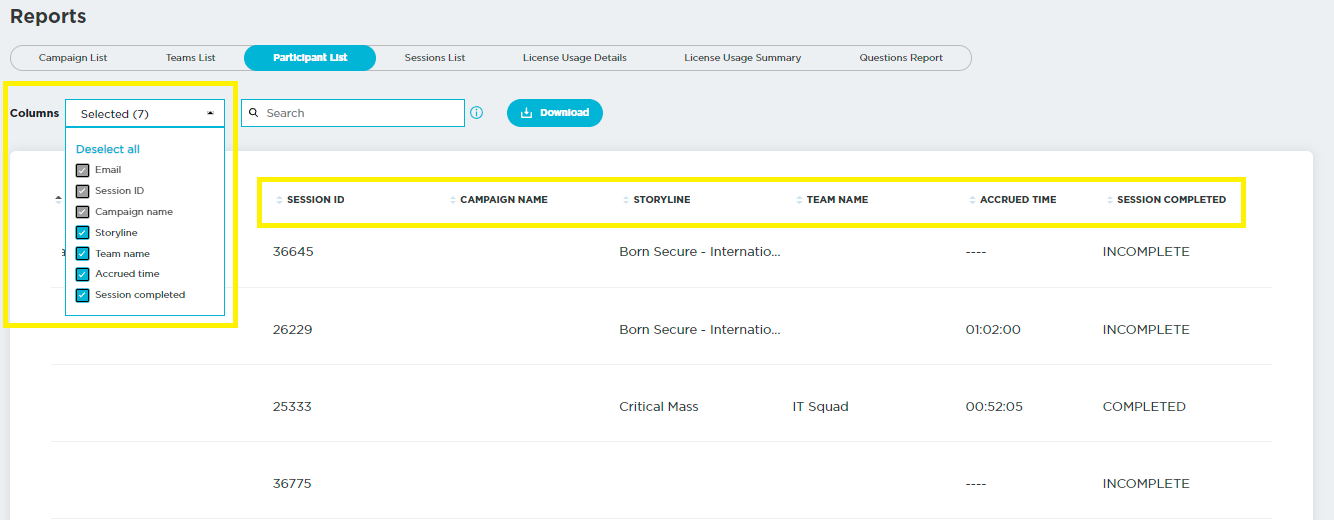
Task: Click INCOMPLETE status in row 26229
Action: coord(1146,330)
